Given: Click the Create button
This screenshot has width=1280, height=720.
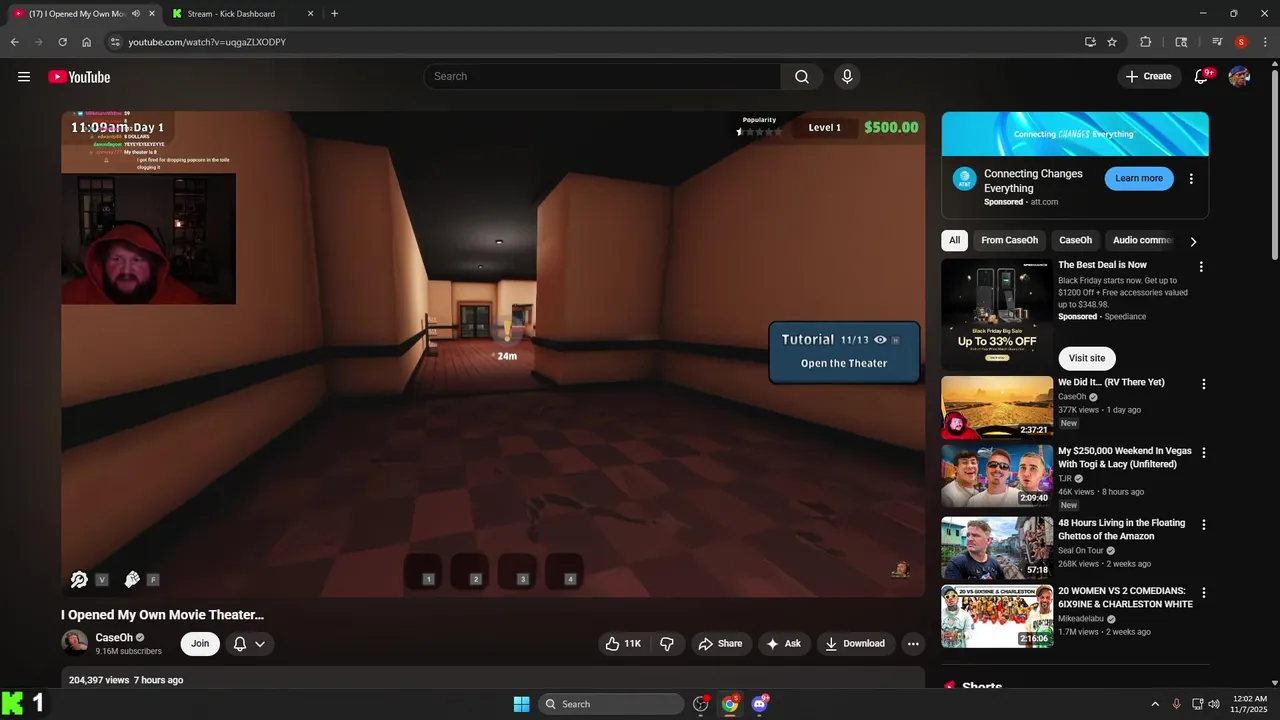Looking at the screenshot, I should (x=1148, y=77).
